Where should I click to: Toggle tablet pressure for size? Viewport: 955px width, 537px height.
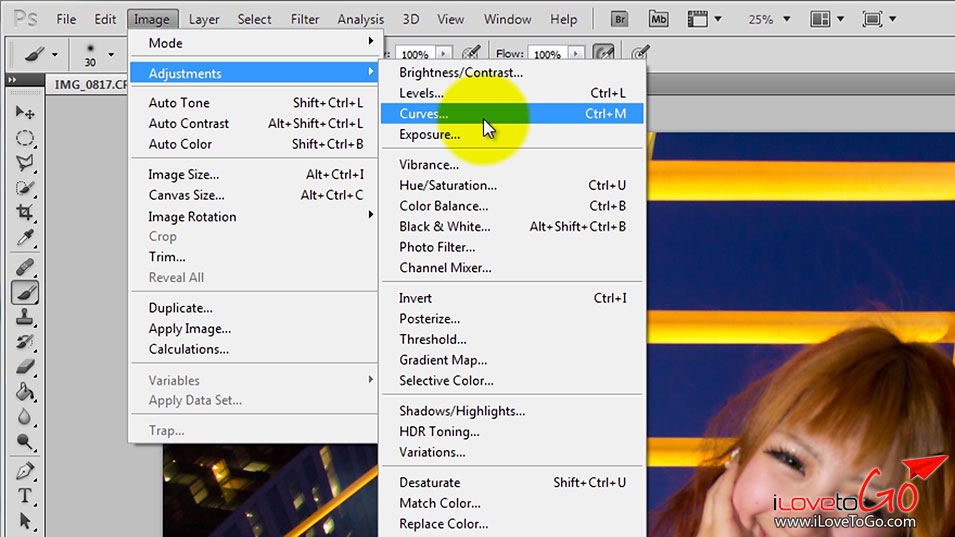pos(640,54)
